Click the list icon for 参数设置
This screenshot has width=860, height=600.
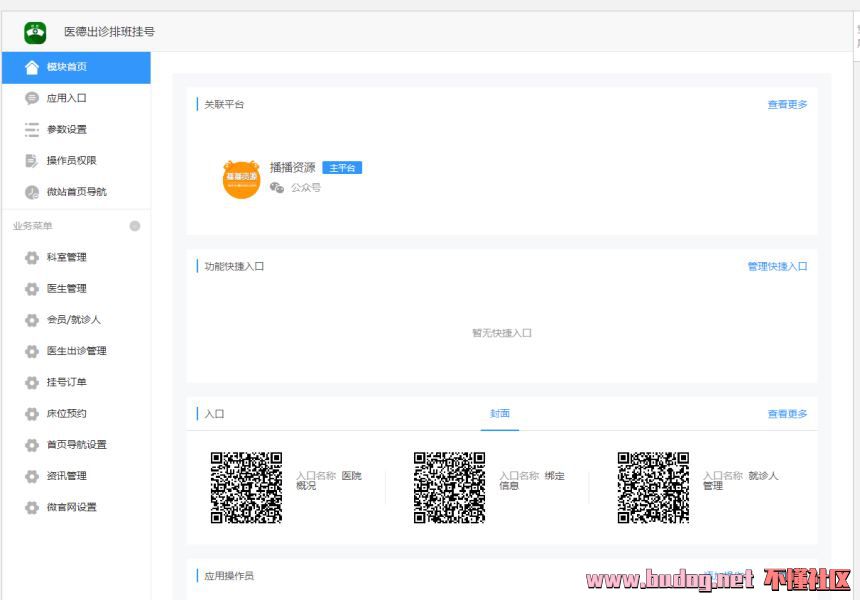click(x=32, y=129)
